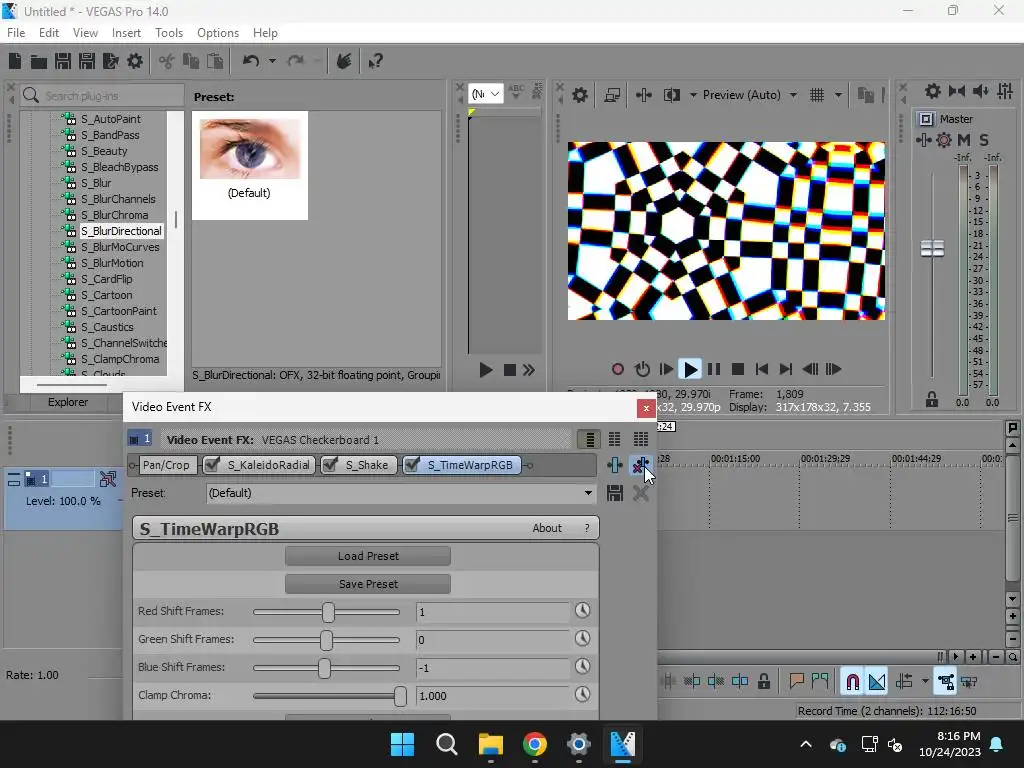1024x768 pixels.
Task: Click the Master volume fader handle
Action: 932,249
